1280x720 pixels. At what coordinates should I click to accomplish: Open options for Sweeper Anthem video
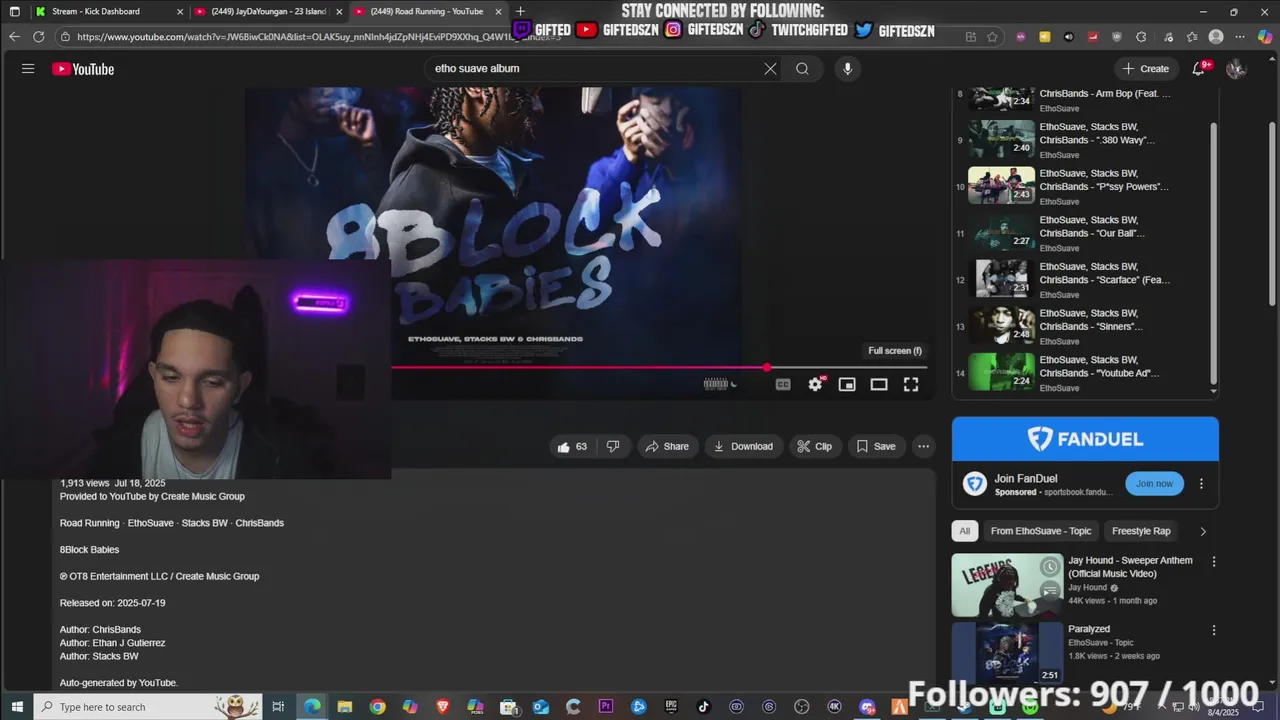pyautogui.click(x=1214, y=562)
